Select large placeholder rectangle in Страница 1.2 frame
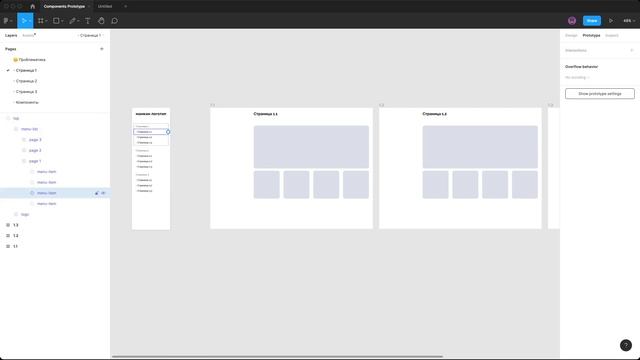Image resolution: width=640 pixels, height=360 pixels. coord(480,147)
